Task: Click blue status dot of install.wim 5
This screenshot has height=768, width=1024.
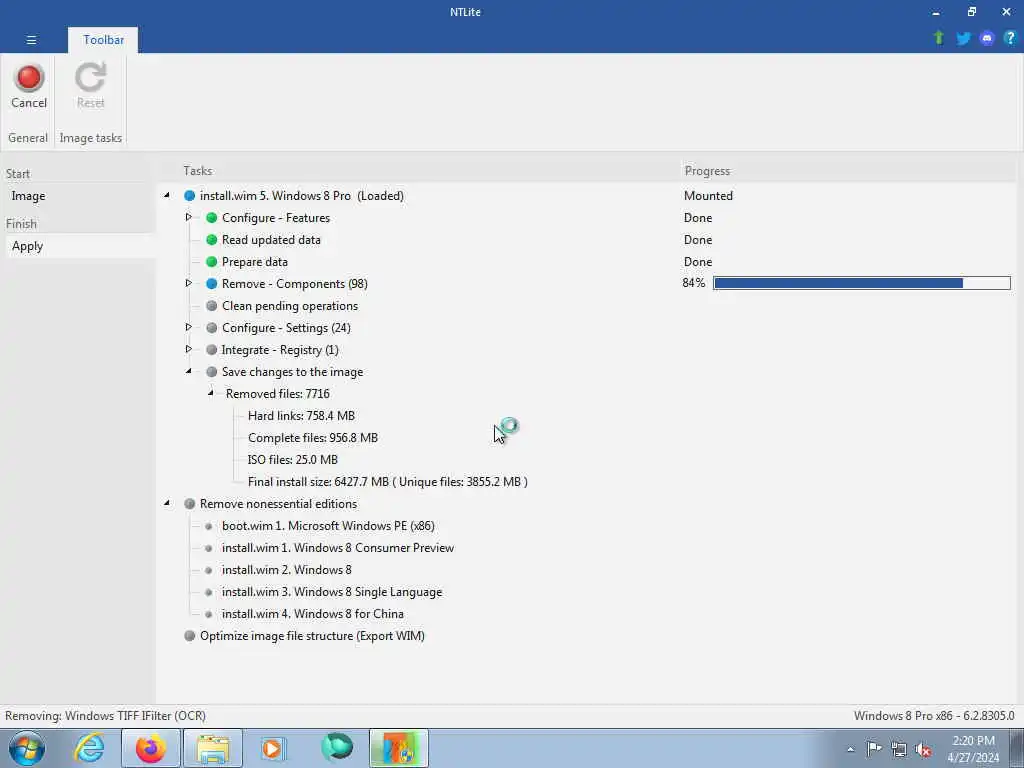Action: pyautogui.click(x=189, y=195)
